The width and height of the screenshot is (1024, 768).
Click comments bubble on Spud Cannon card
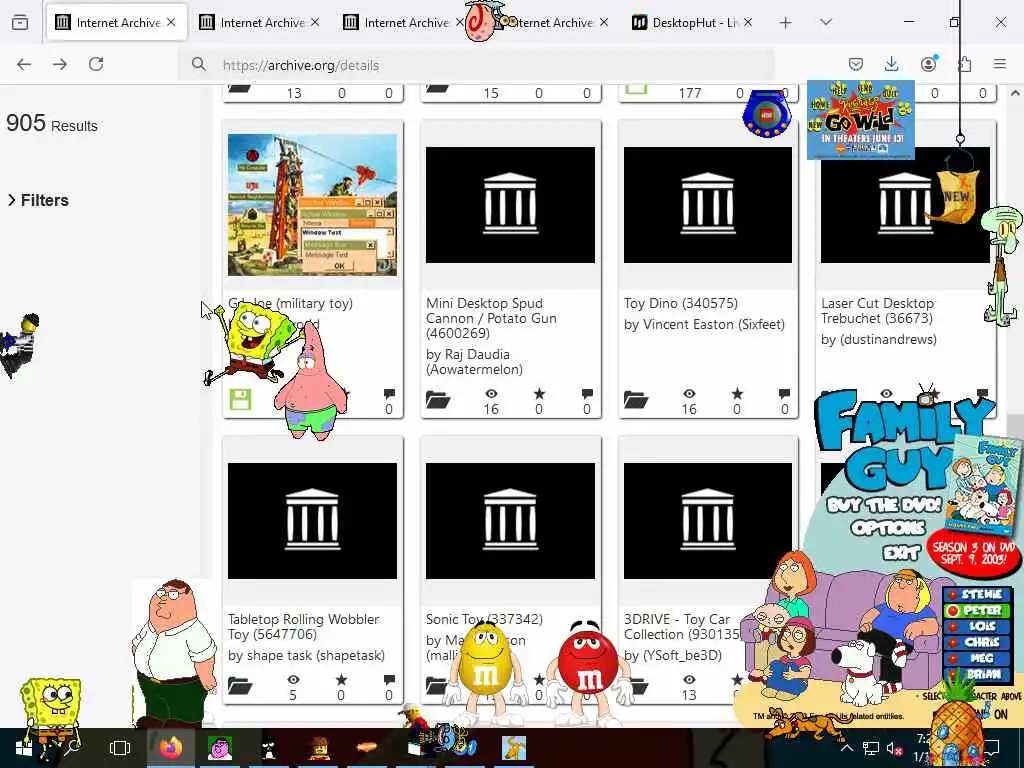pos(587,394)
